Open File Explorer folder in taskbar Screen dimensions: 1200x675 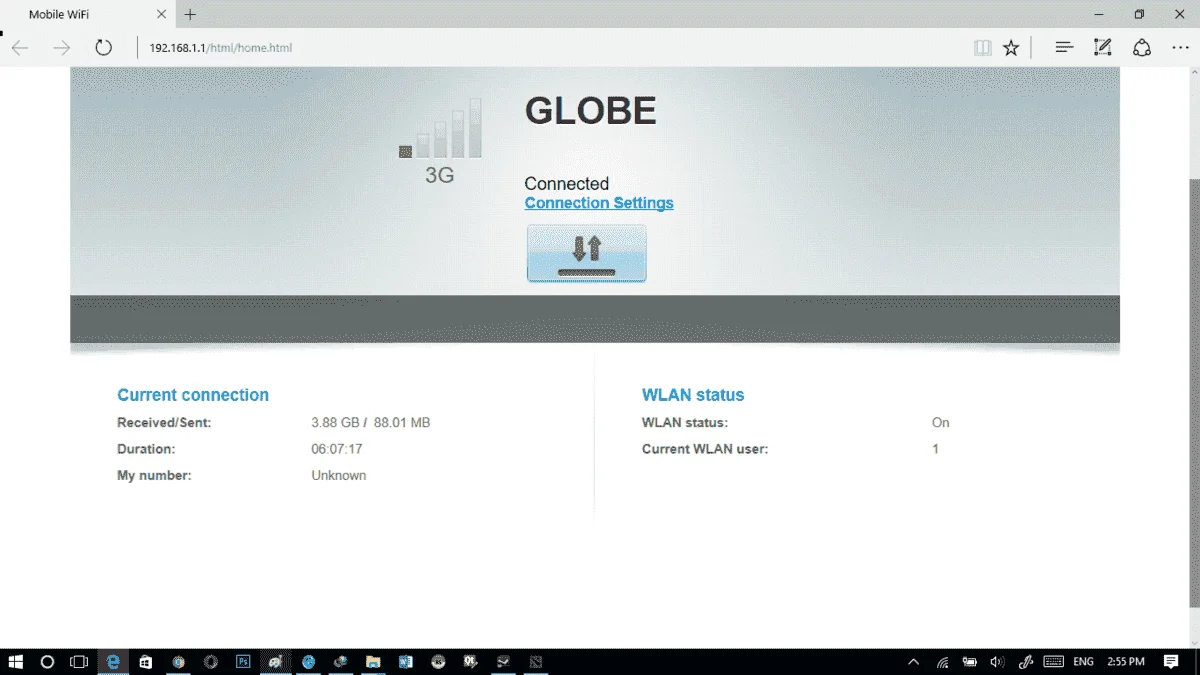click(x=373, y=662)
